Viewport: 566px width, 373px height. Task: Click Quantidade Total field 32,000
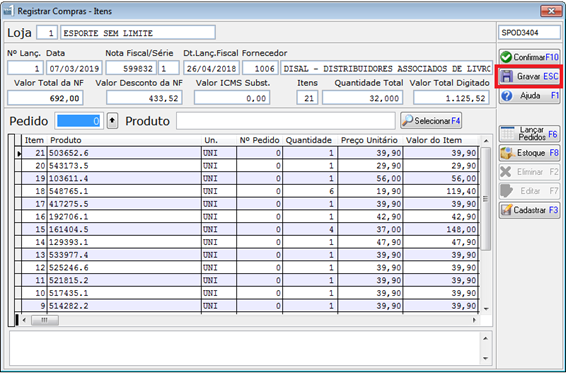363,98
